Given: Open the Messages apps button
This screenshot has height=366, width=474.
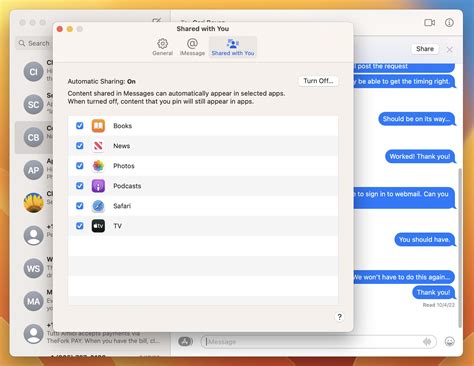Looking at the screenshot, I should (x=186, y=341).
